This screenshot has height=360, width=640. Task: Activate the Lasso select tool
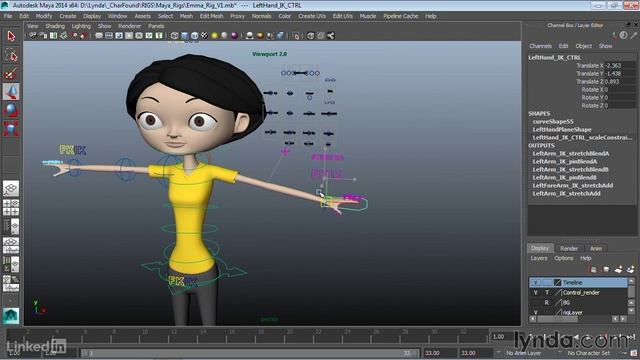pyautogui.click(x=11, y=55)
